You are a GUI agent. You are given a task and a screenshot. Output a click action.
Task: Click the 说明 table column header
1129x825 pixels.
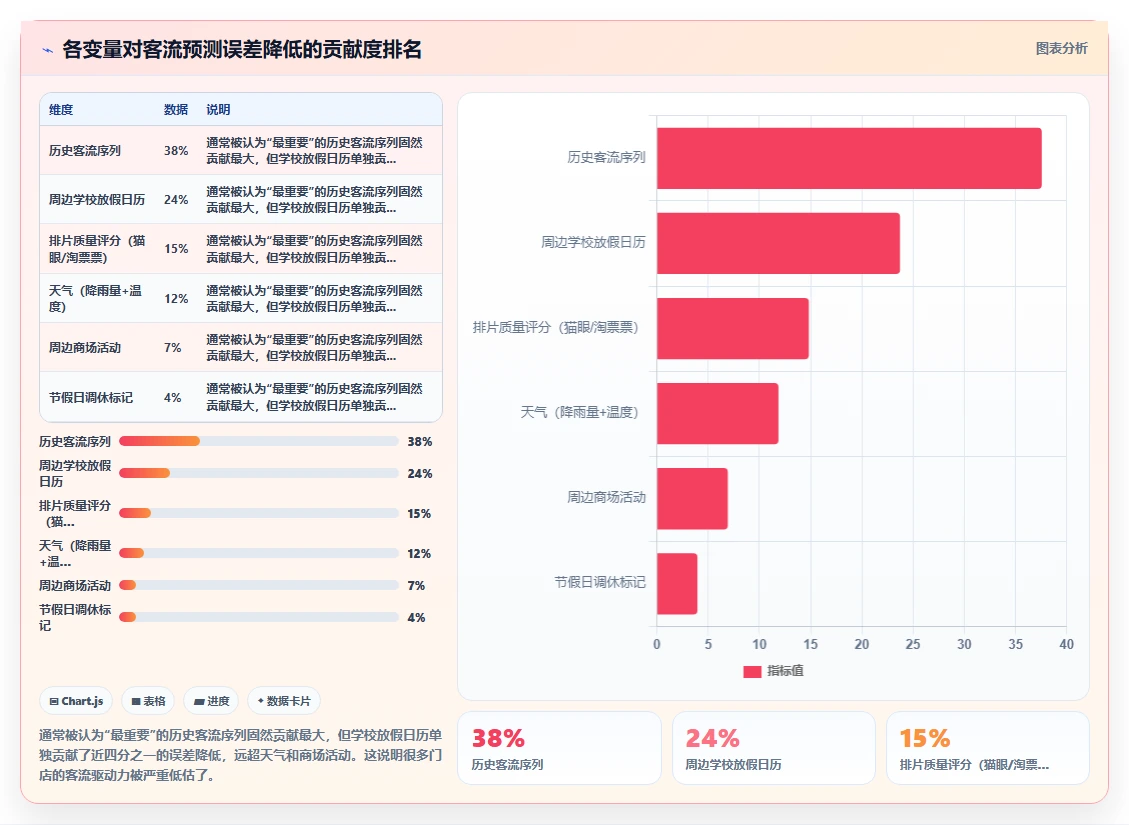coord(218,109)
